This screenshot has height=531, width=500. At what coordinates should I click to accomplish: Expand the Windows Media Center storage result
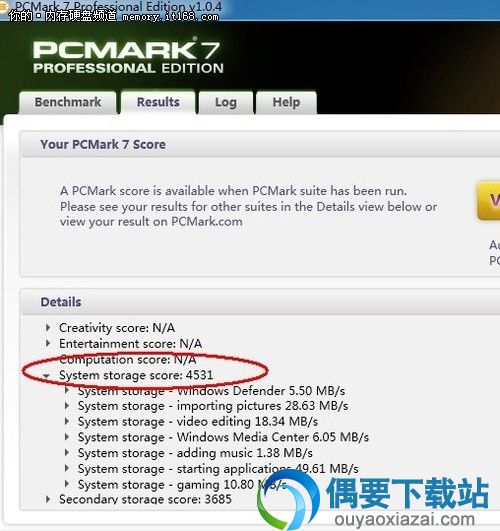pos(67,437)
